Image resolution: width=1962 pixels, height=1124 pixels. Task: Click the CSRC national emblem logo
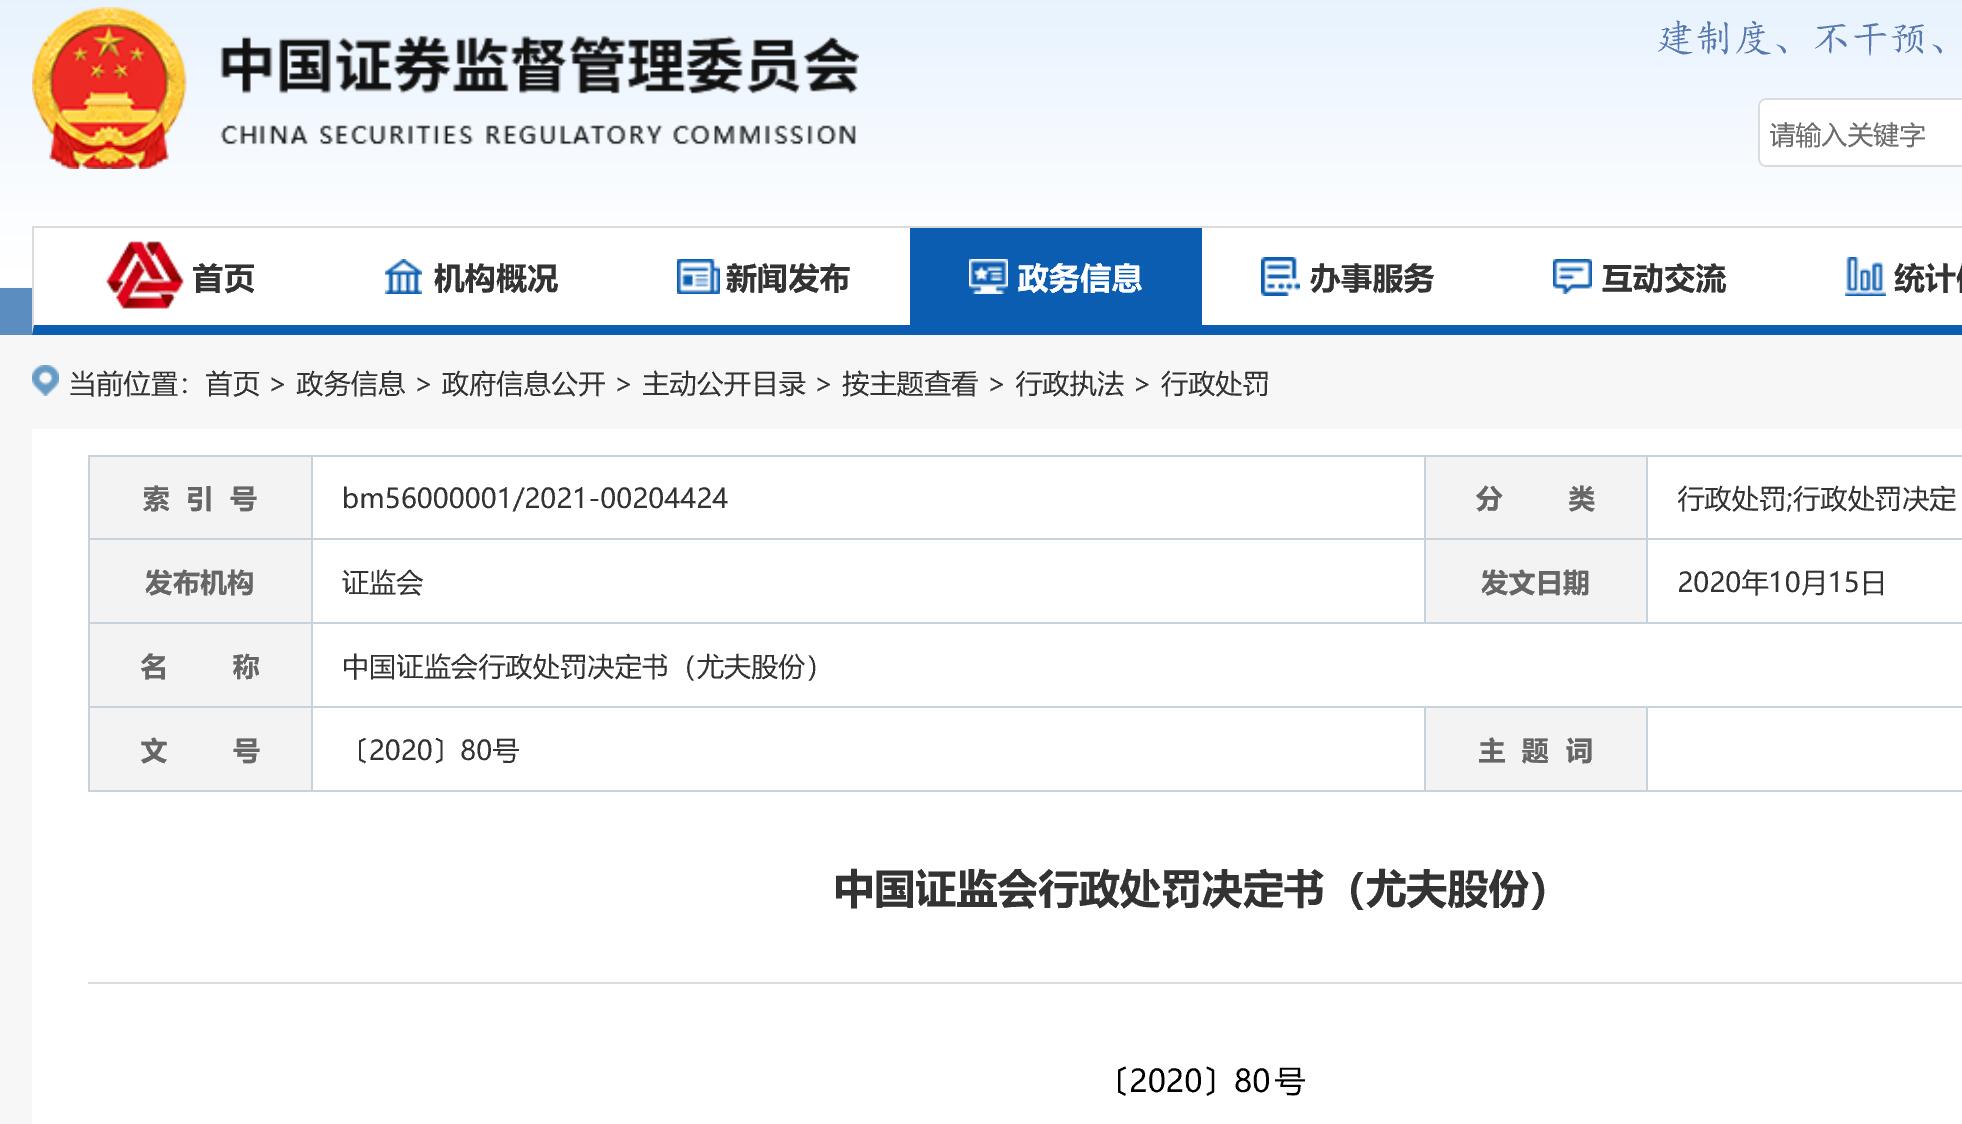tap(109, 88)
